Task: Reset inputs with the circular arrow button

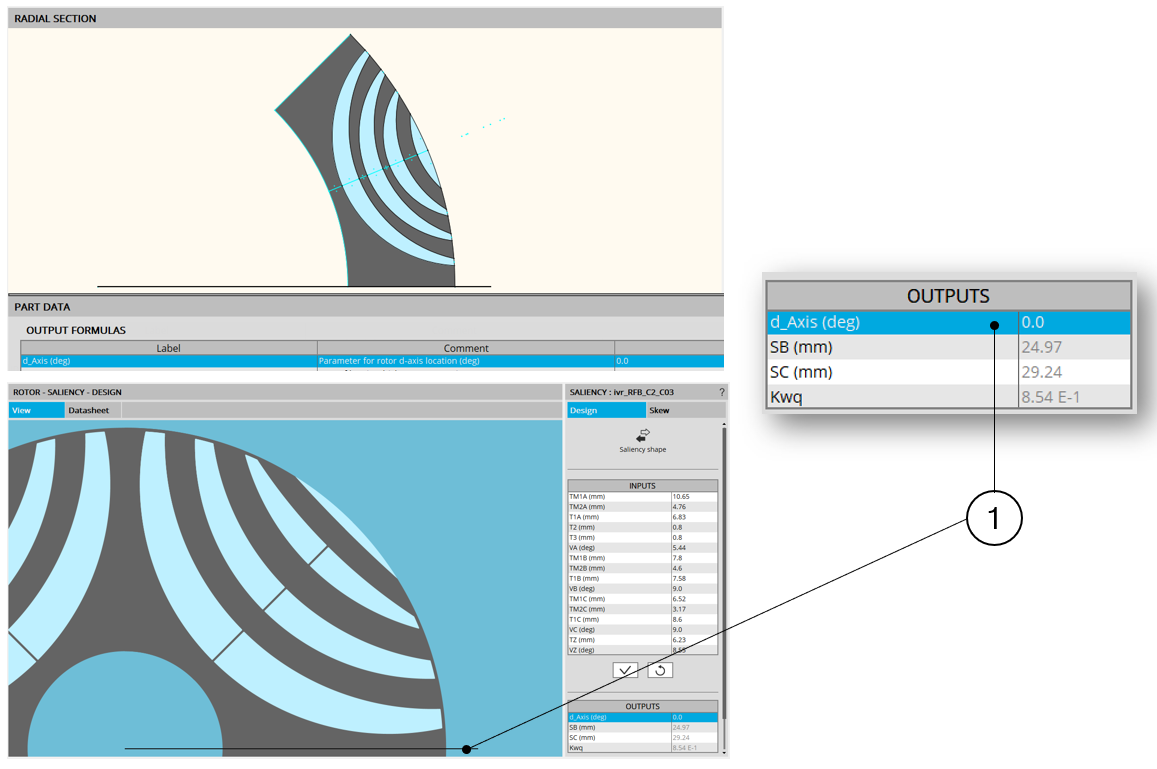Action: point(660,670)
